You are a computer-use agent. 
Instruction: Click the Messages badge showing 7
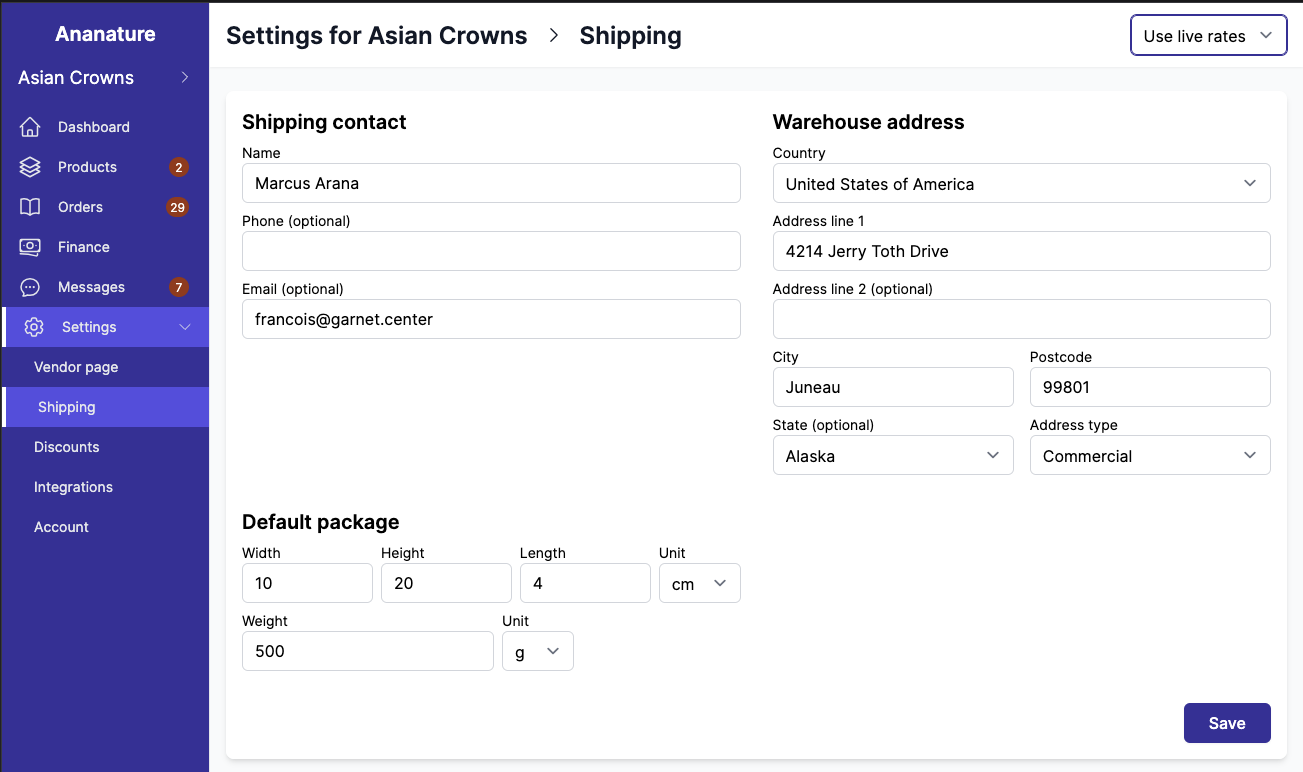[x=178, y=287]
